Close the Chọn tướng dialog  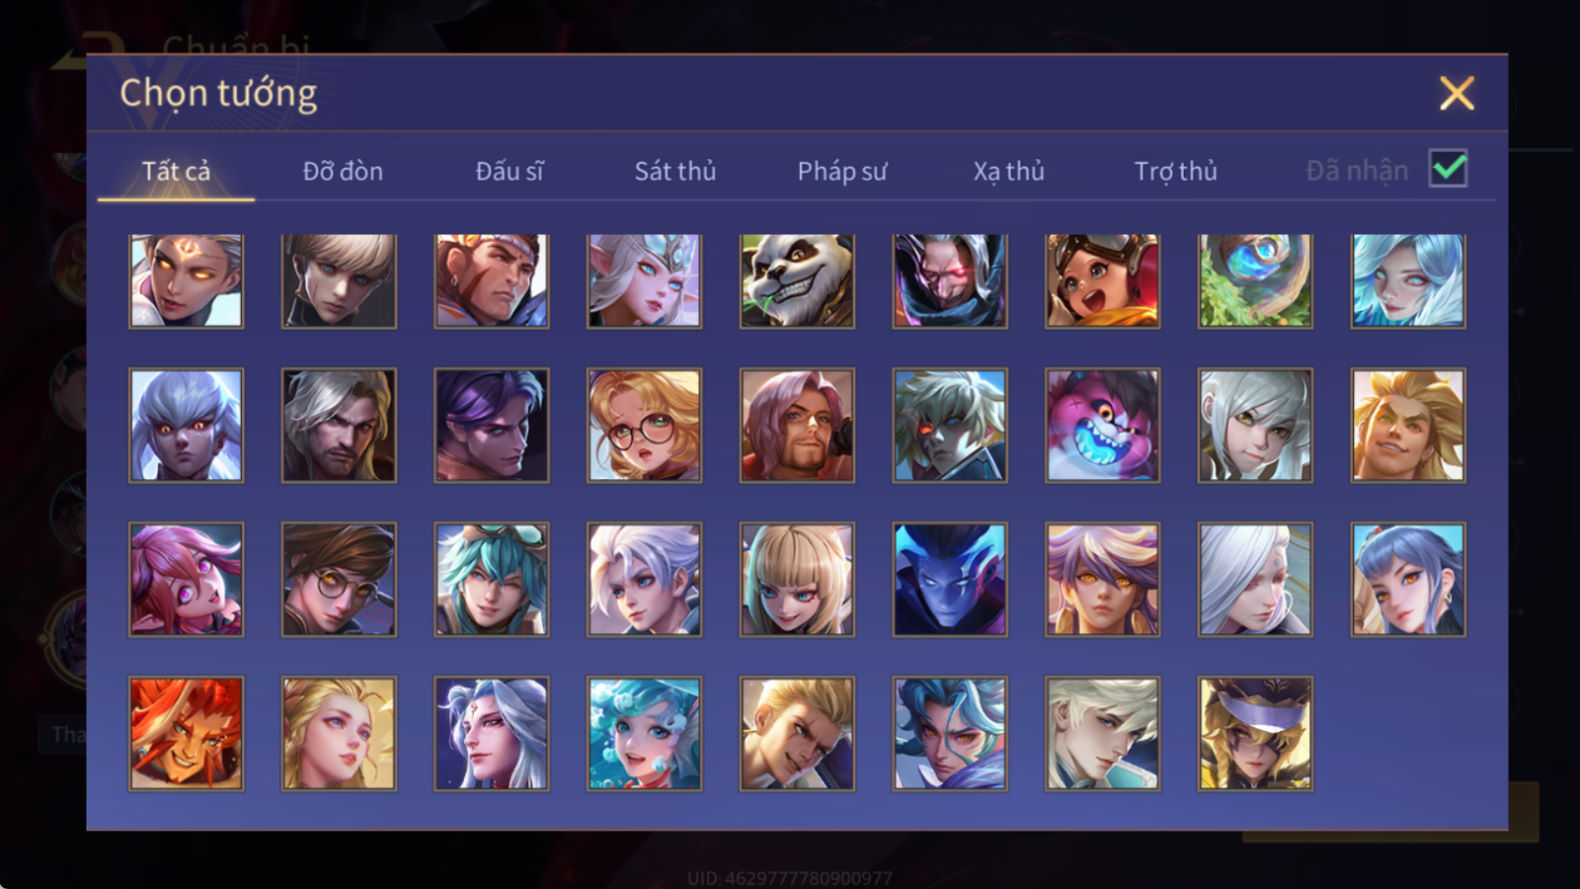(x=1457, y=93)
